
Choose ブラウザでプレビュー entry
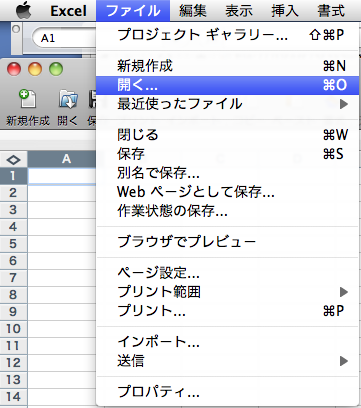pyautogui.click(x=228, y=242)
